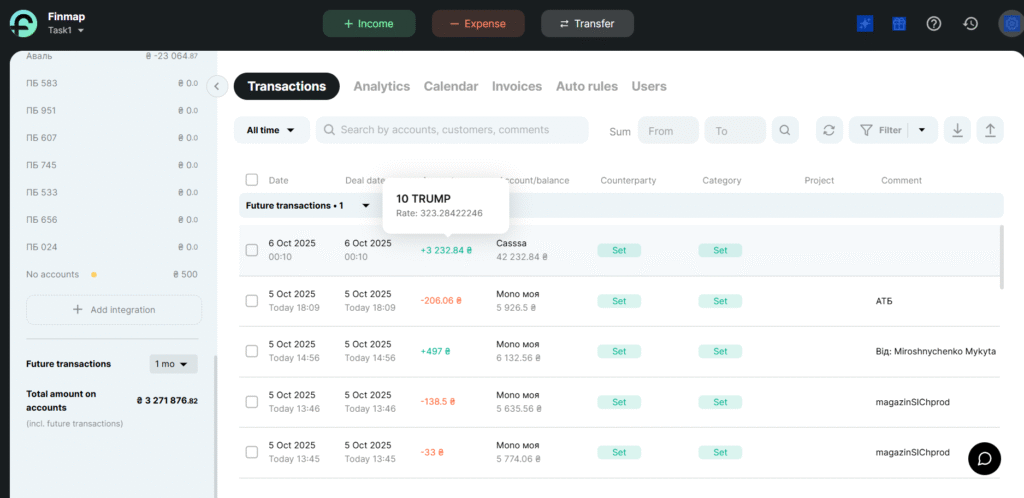The image size is (1024, 498).
Task: Open the history clock icon
Action: click(x=970, y=24)
